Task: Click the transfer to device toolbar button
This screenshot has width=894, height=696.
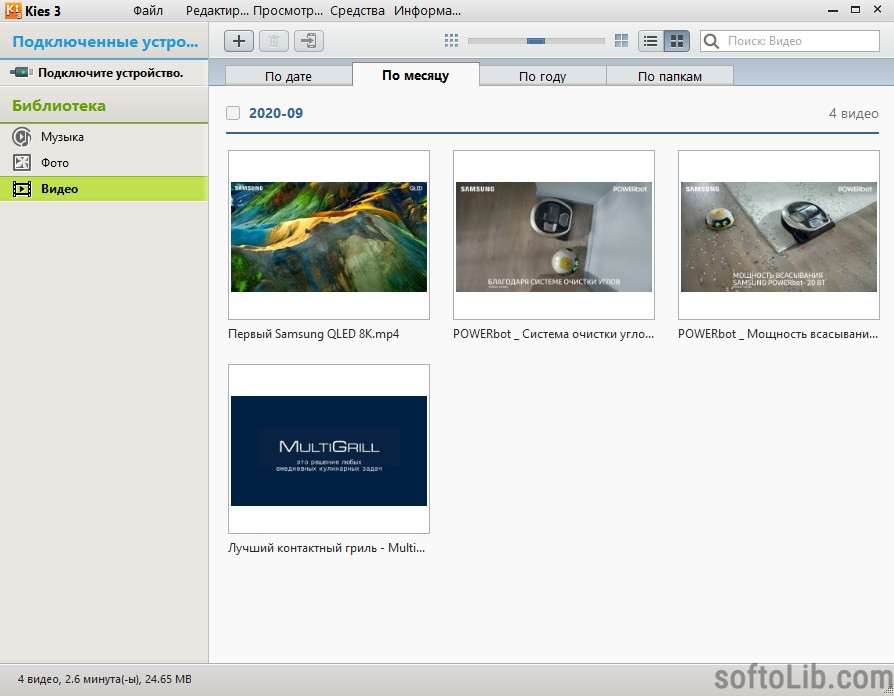Action: (309, 41)
